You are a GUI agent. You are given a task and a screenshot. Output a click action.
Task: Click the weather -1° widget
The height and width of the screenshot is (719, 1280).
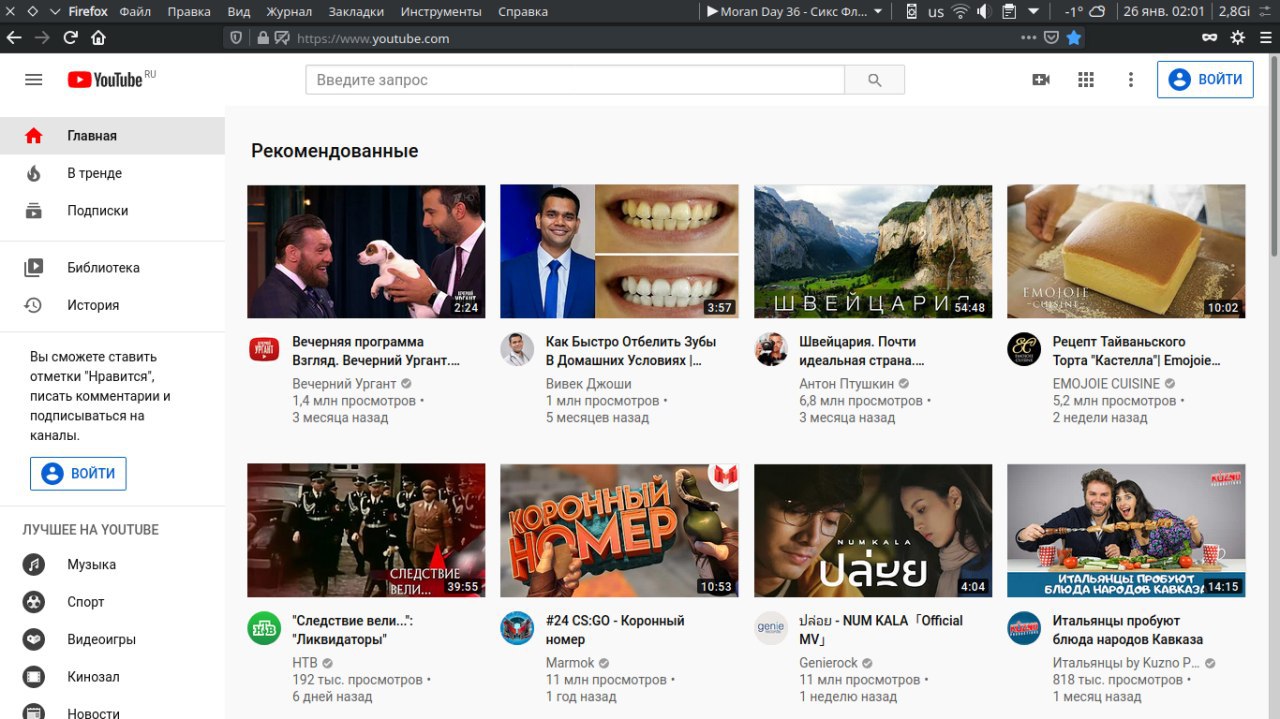1084,12
